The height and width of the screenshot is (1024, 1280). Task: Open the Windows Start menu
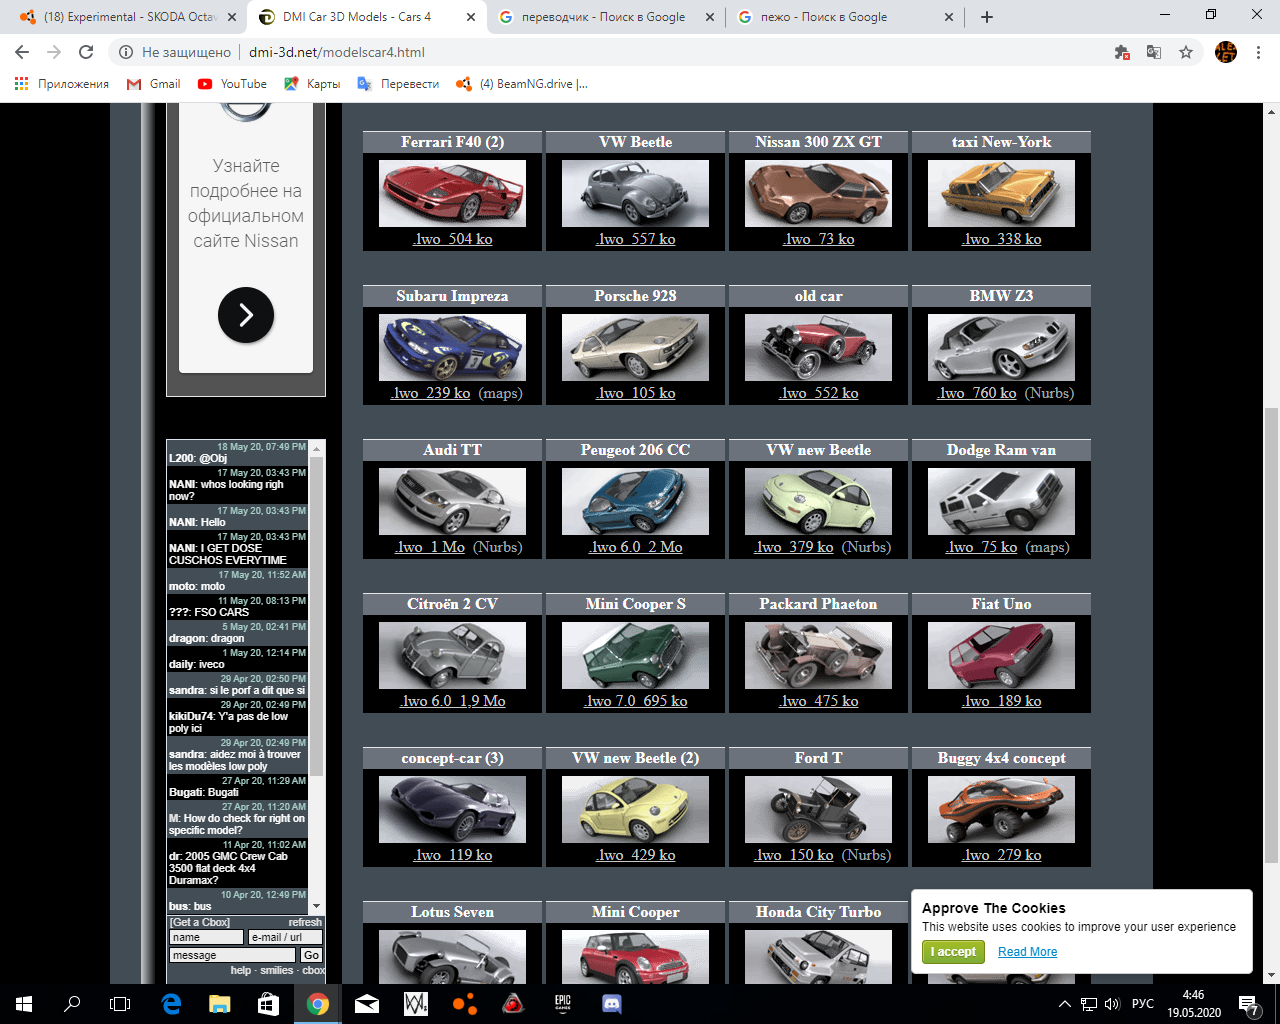24,1004
